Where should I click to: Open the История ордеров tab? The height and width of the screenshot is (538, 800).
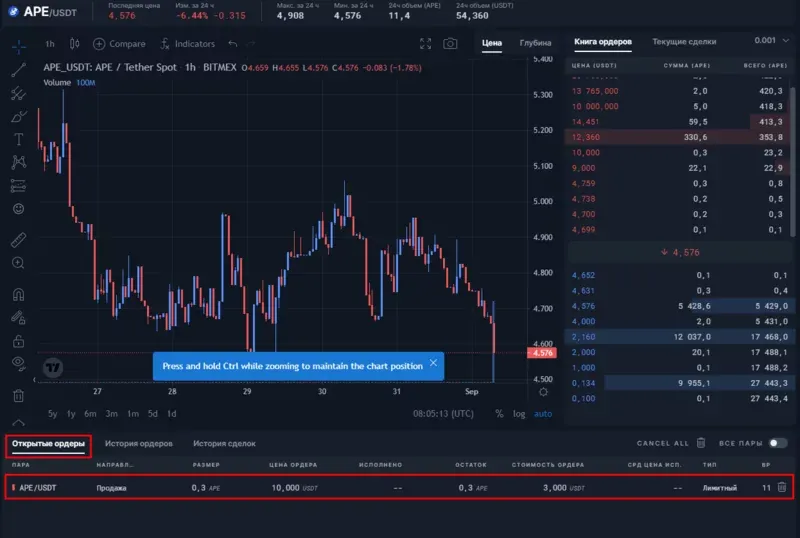point(139,444)
